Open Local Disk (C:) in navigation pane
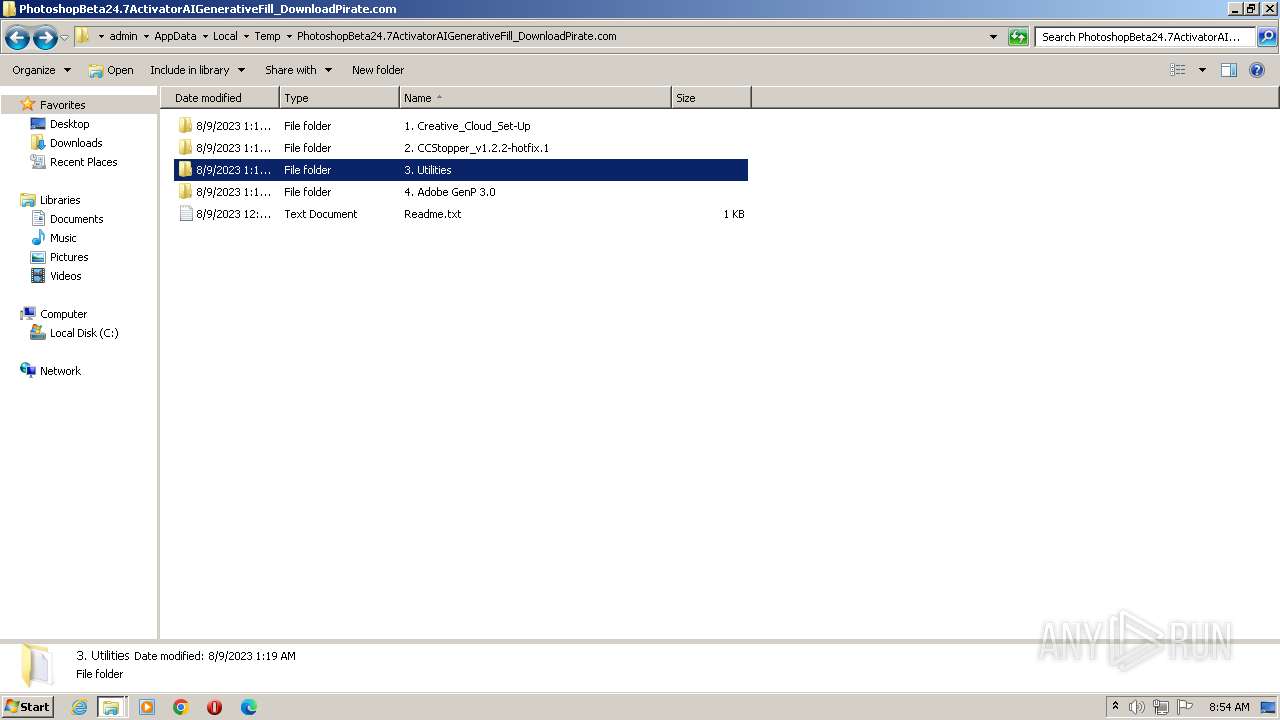The height and width of the screenshot is (720, 1280). [84, 333]
